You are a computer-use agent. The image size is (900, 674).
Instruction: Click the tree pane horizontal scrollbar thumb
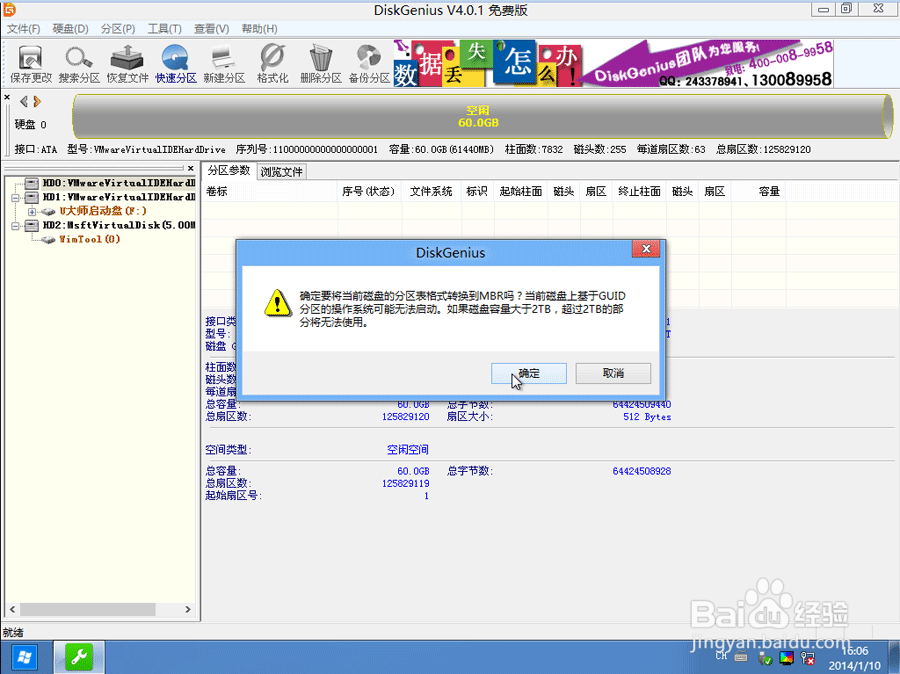coord(87,609)
